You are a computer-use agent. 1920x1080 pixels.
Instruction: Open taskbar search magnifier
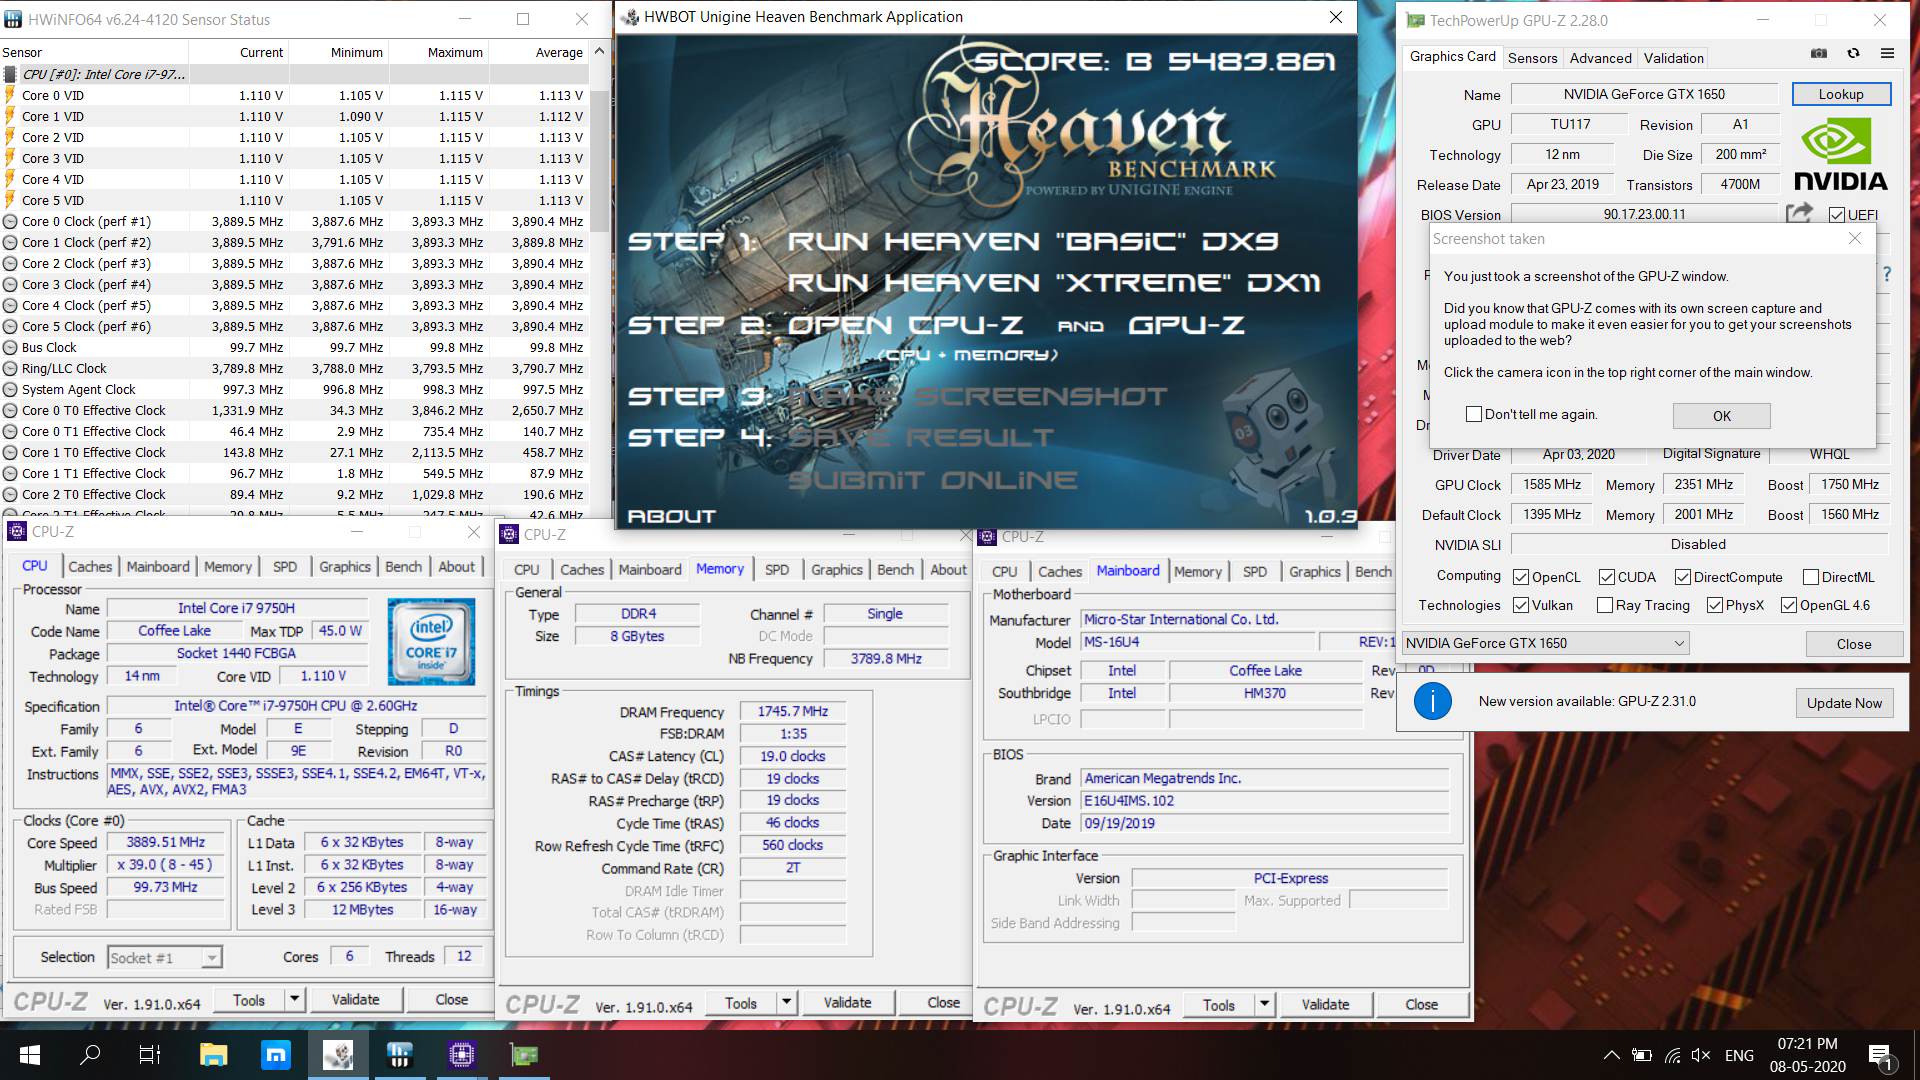point(90,1055)
